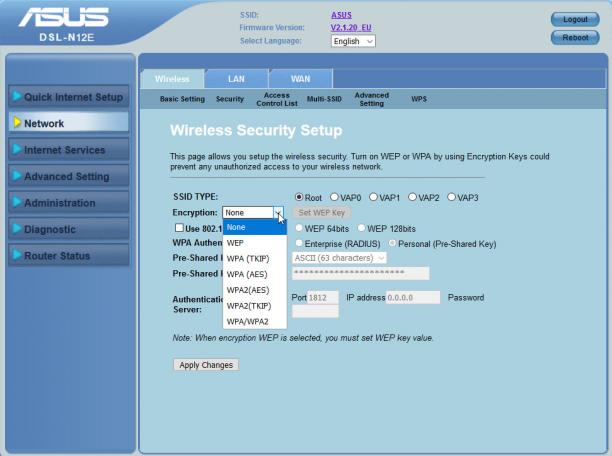The width and height of the screenshot is (612, 456).
Task: Click the Reboot button
Action: pos(575,37)
